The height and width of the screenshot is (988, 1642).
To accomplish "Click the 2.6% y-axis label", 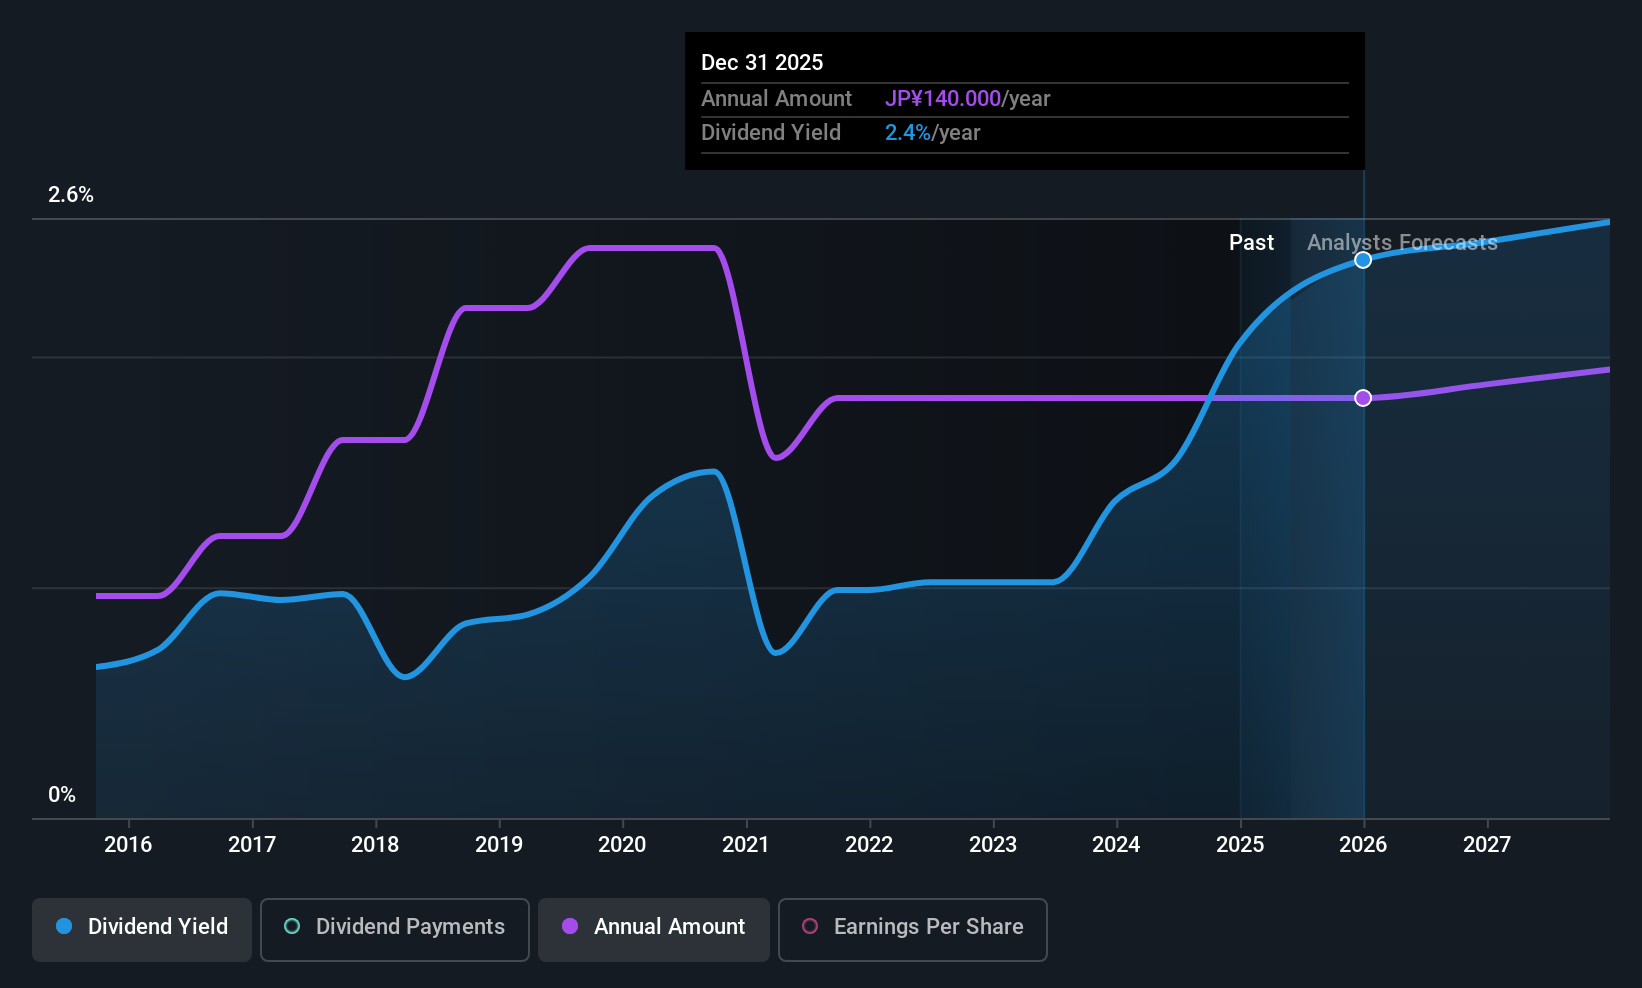I will coord(71,195).
